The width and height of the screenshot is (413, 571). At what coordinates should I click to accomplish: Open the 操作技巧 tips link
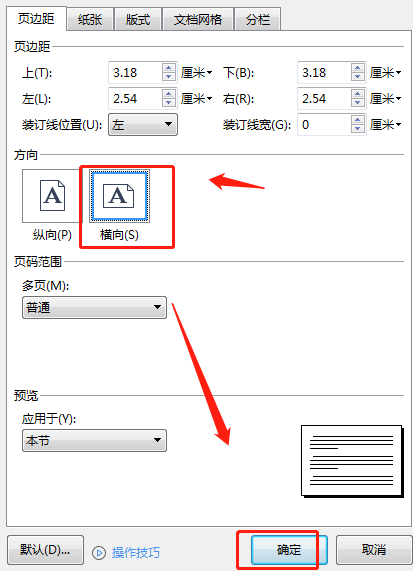[x=136, y=552]
